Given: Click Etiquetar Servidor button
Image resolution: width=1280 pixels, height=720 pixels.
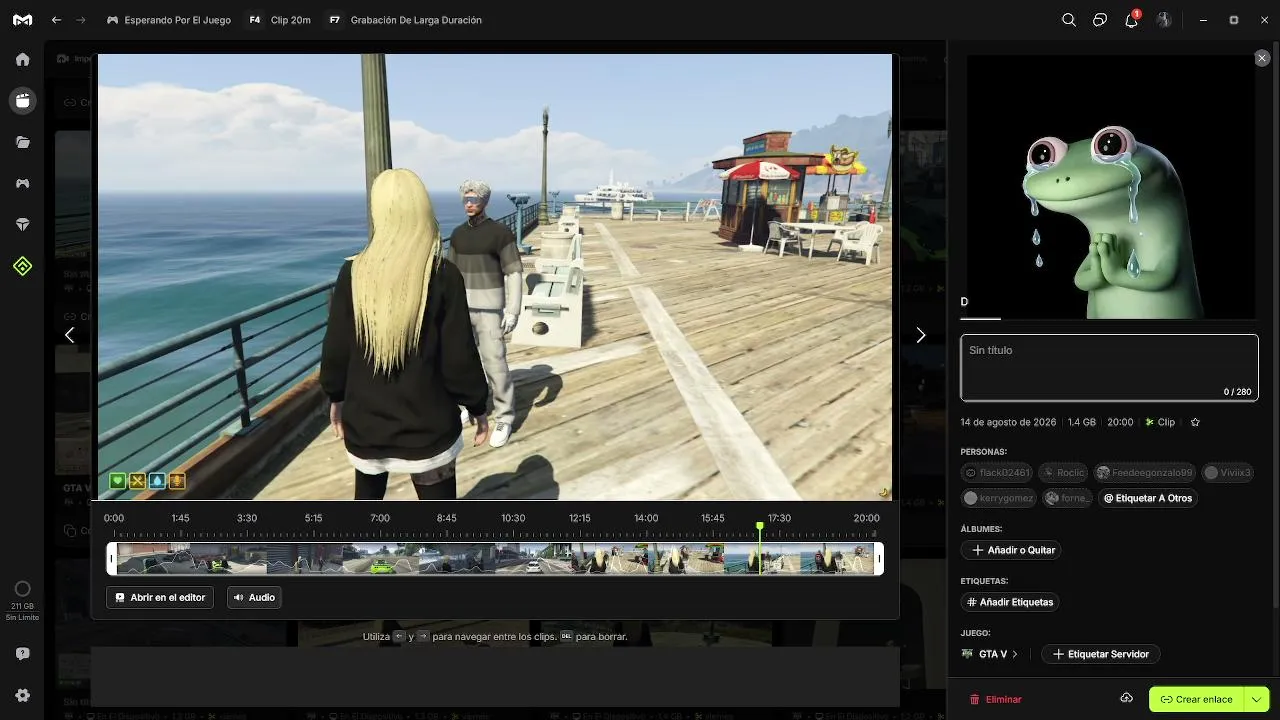Looking at the screenshot, I should coord(1100,654).
